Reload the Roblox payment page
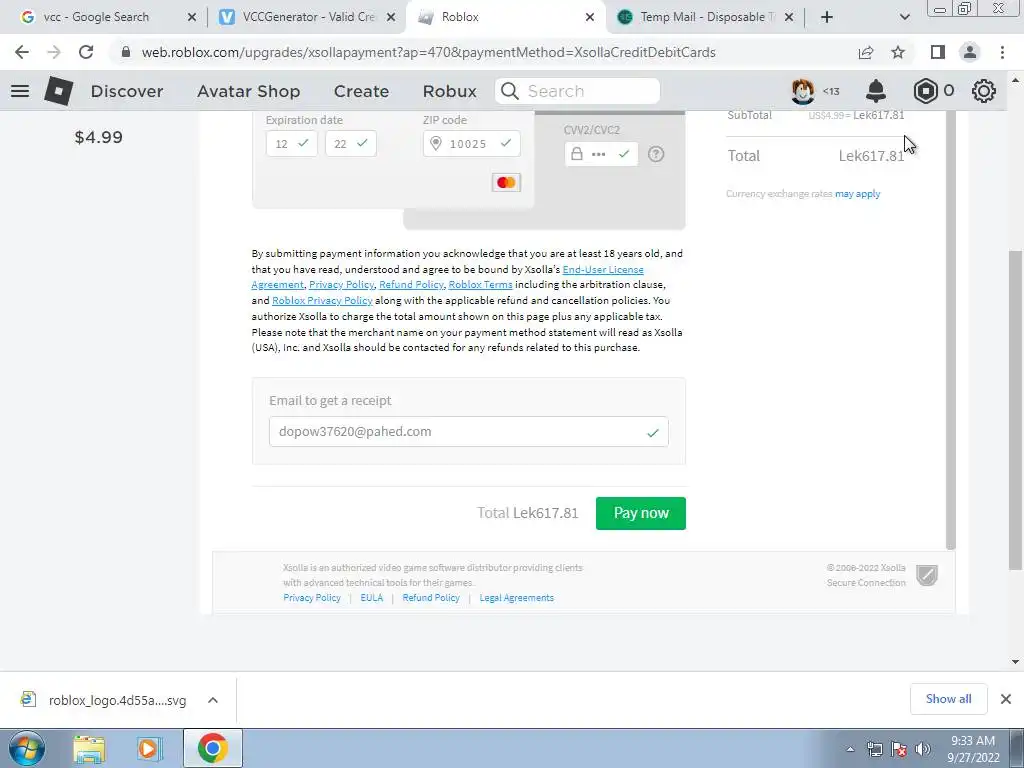The height and width of the screenshot is (768, 1024). [x=86, y=52]
